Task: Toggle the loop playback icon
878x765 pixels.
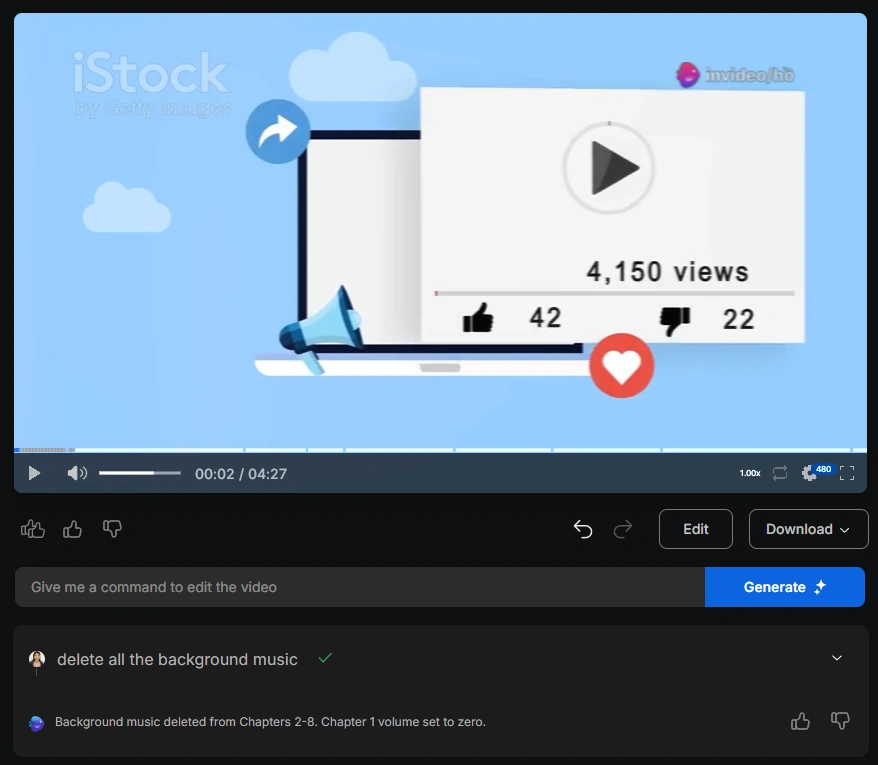Action: pos(780,473)
